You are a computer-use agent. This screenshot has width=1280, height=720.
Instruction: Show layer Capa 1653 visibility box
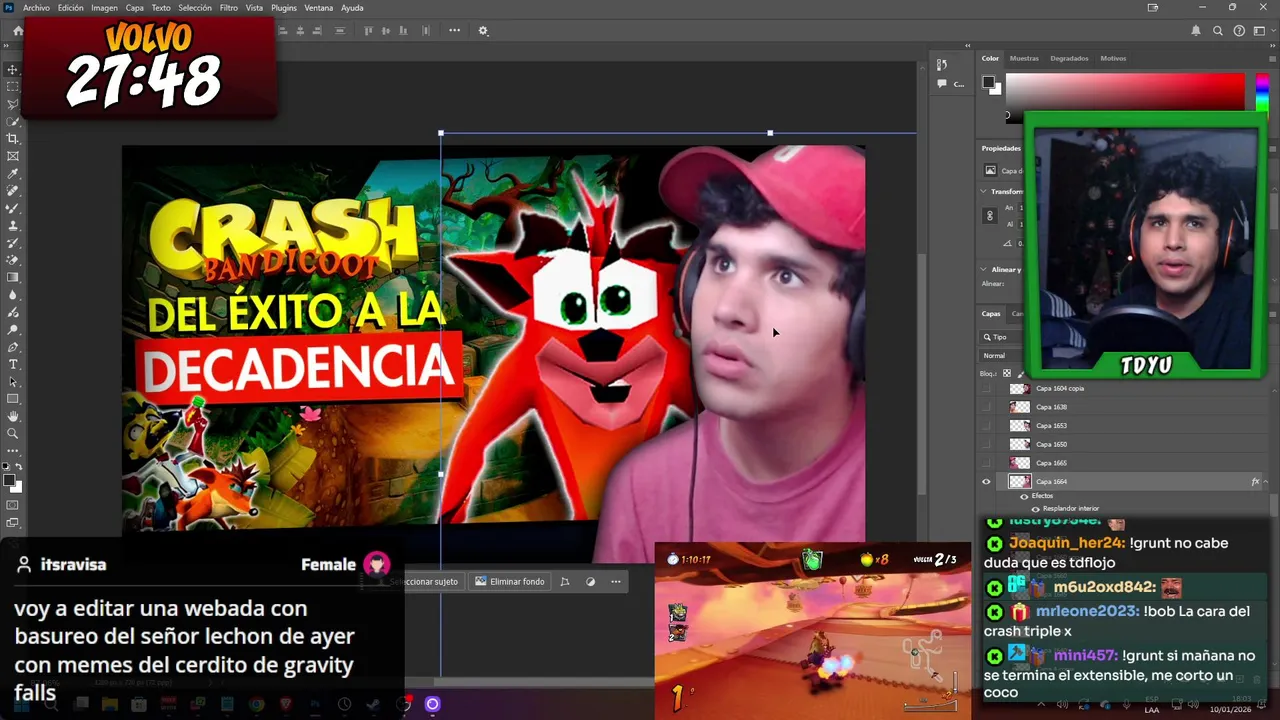click(986, 426)
